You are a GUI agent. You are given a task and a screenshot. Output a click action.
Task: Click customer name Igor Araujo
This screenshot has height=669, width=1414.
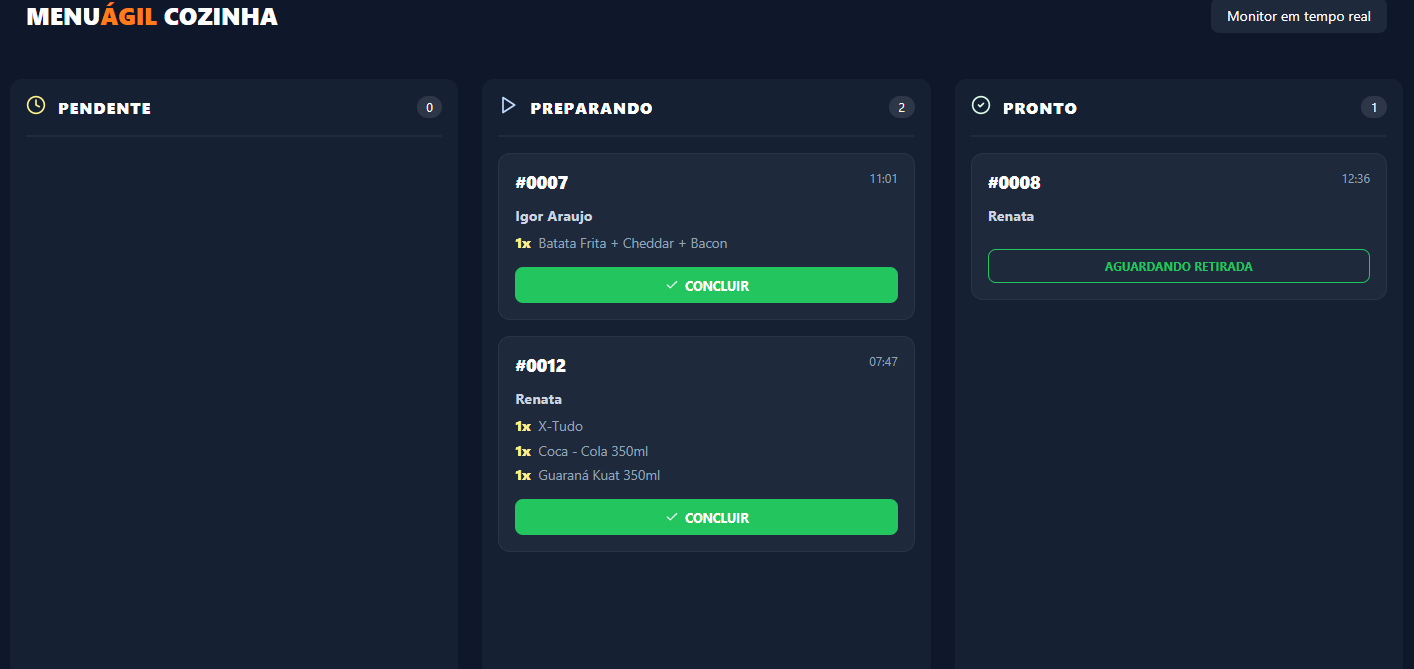pyautogui.click(x=554, y=217)
